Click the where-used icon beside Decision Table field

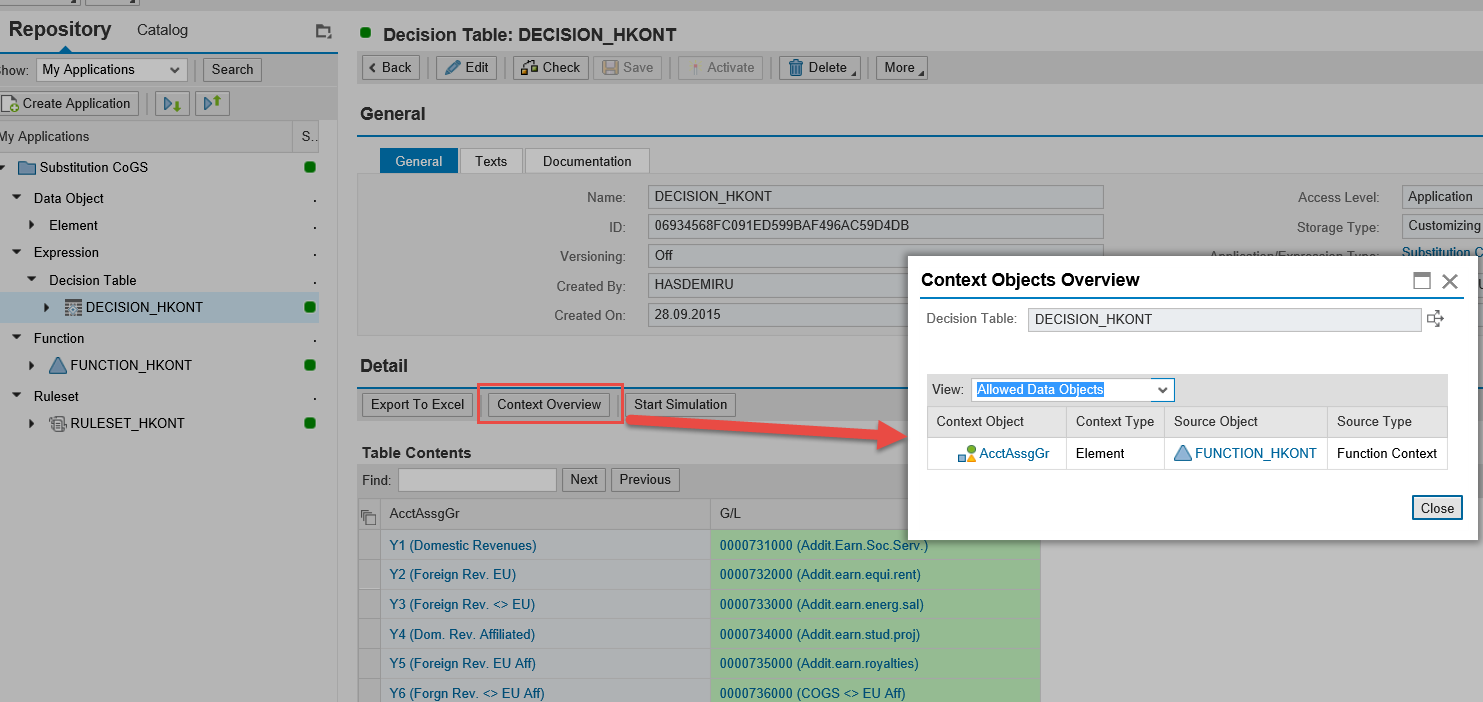click(1435, 319)
